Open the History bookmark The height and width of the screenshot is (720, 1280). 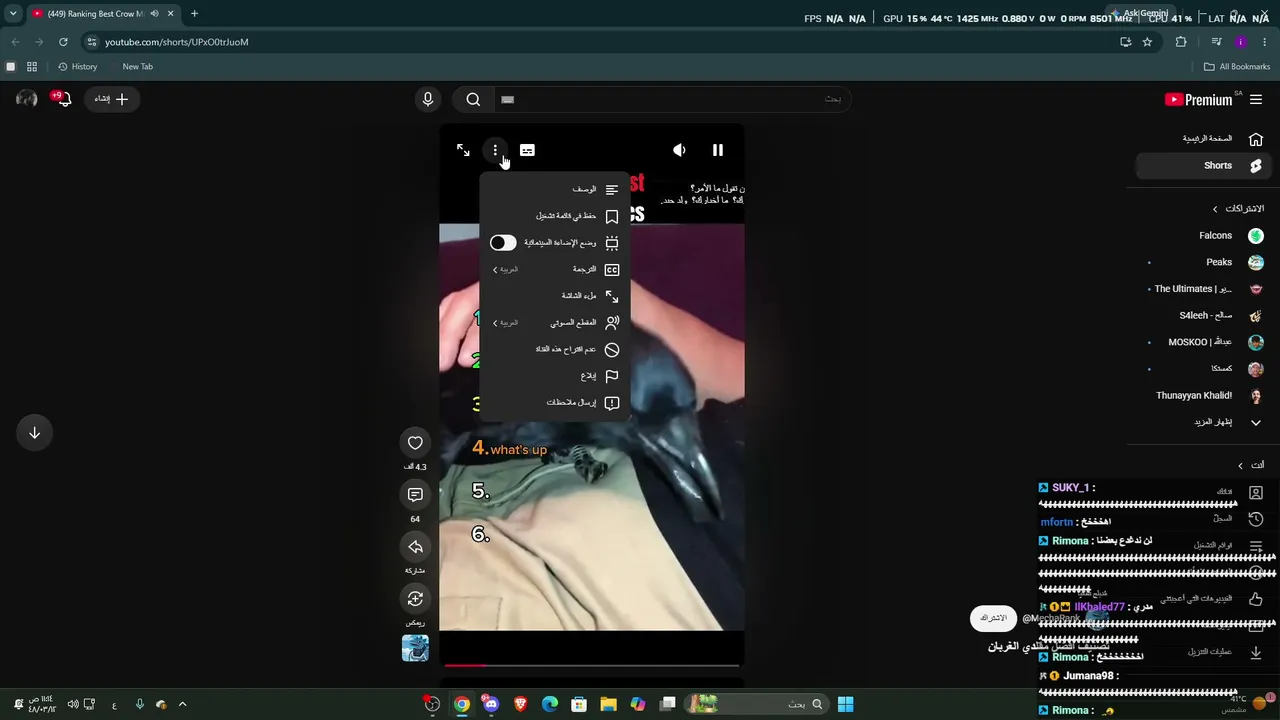click(77, 67)
